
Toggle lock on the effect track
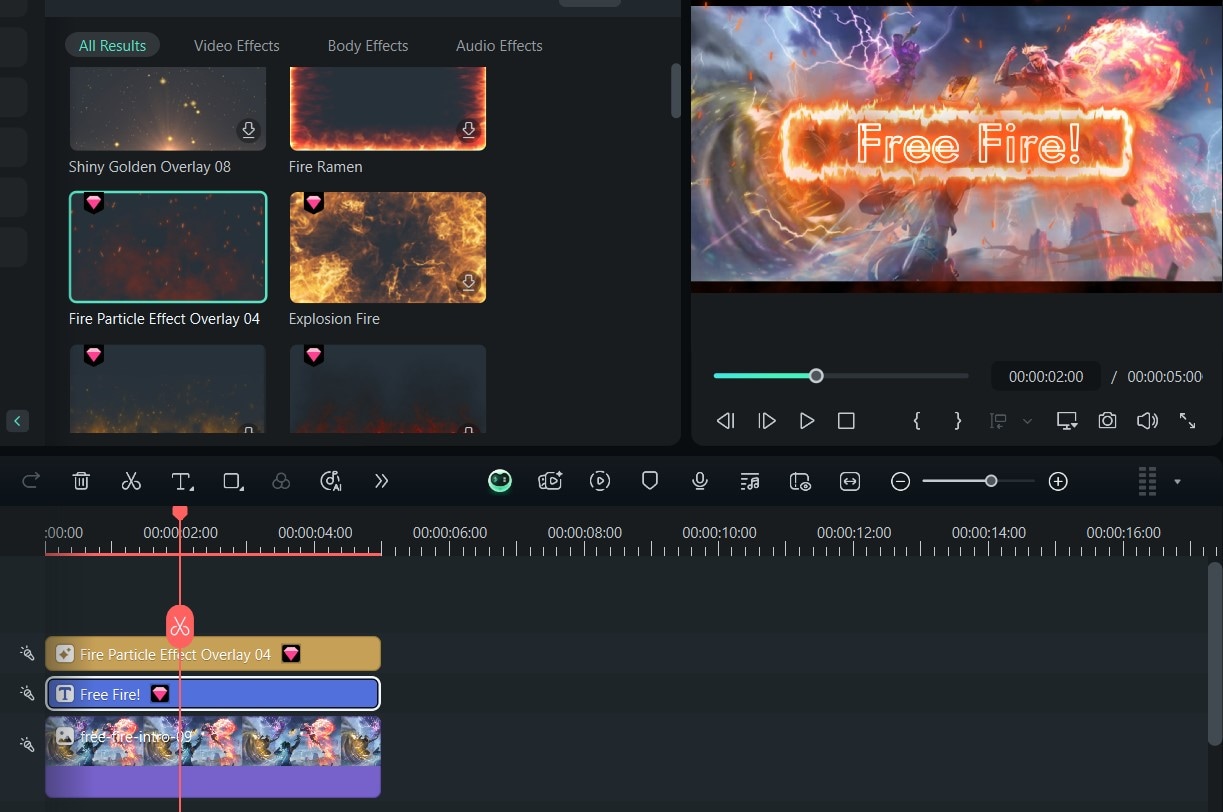27,654
